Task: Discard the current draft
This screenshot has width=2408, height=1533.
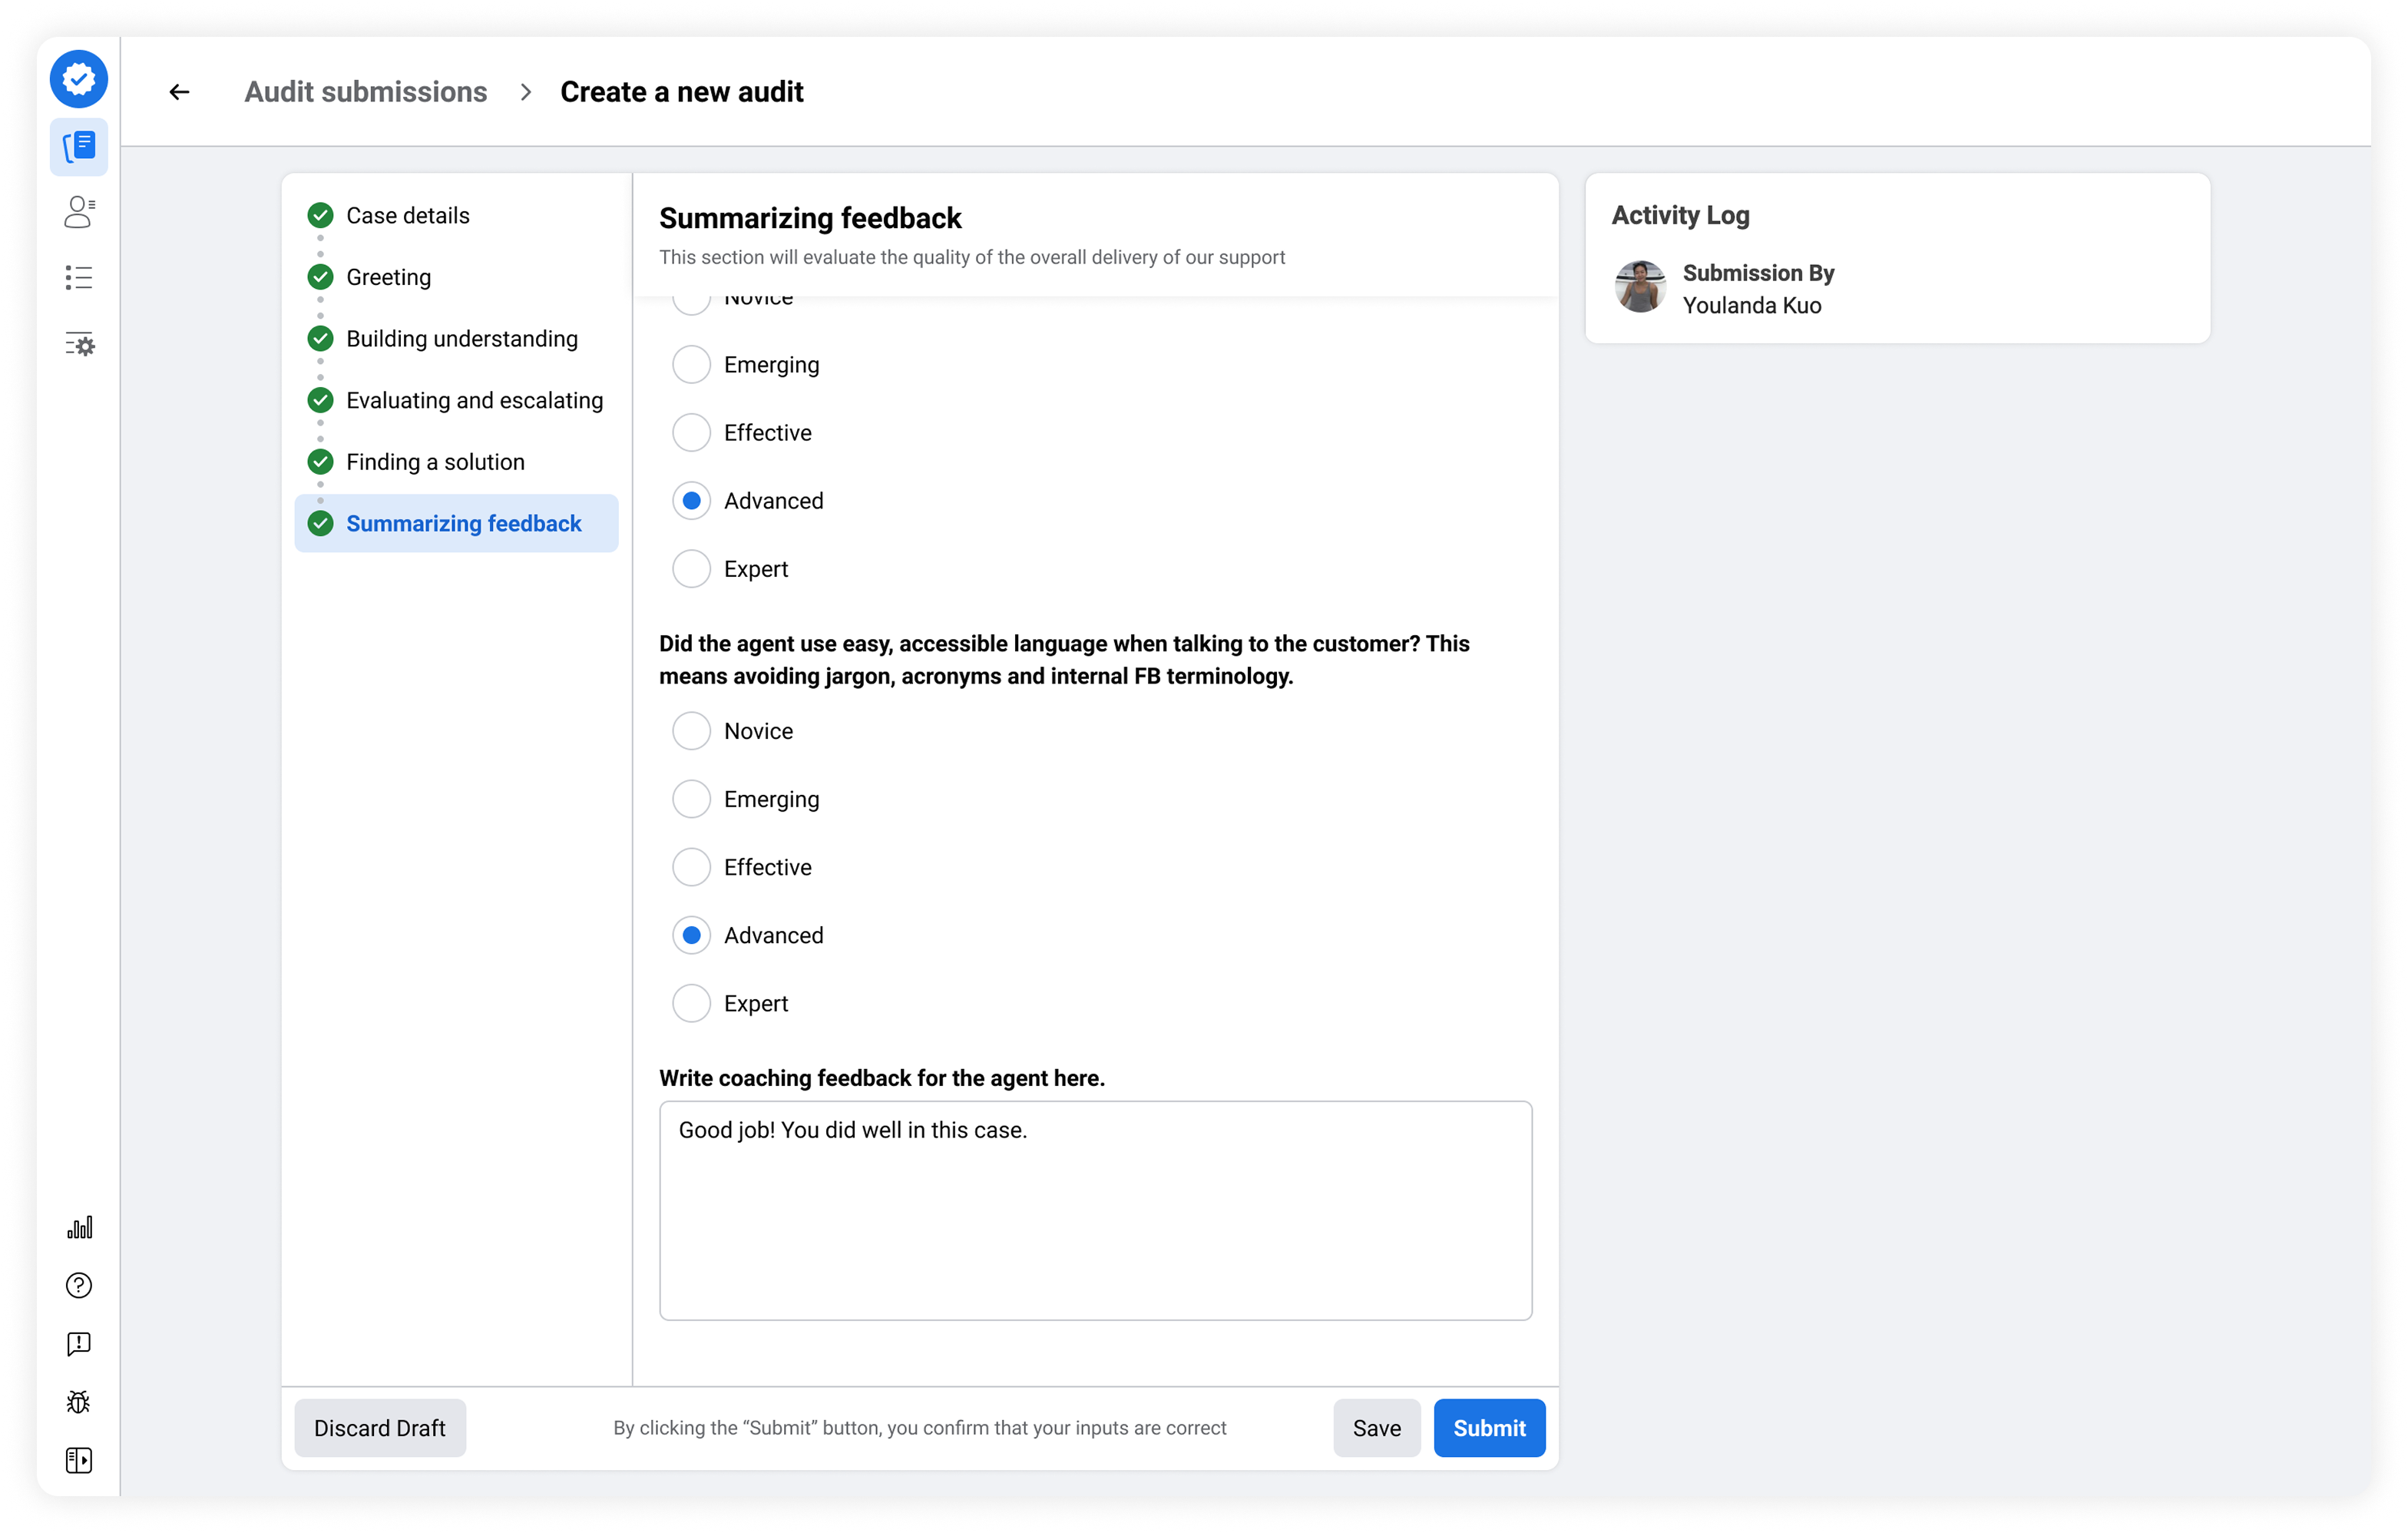Action: coord(380,1428)
